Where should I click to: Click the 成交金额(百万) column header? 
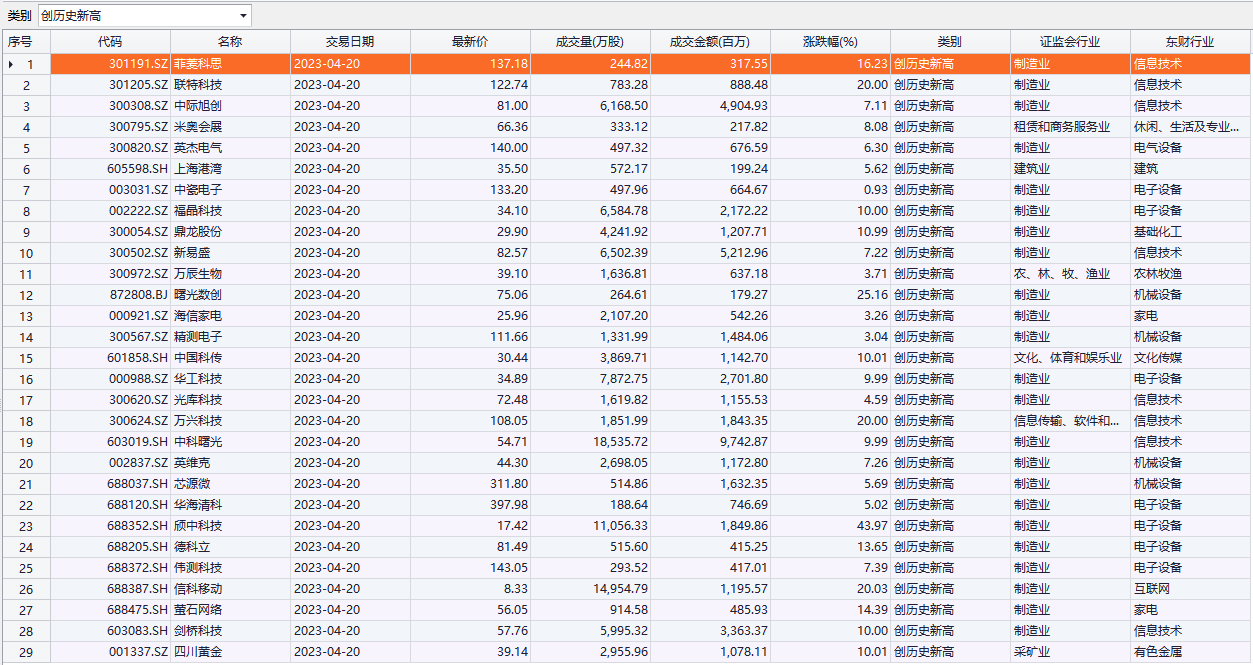coord(710,42)
